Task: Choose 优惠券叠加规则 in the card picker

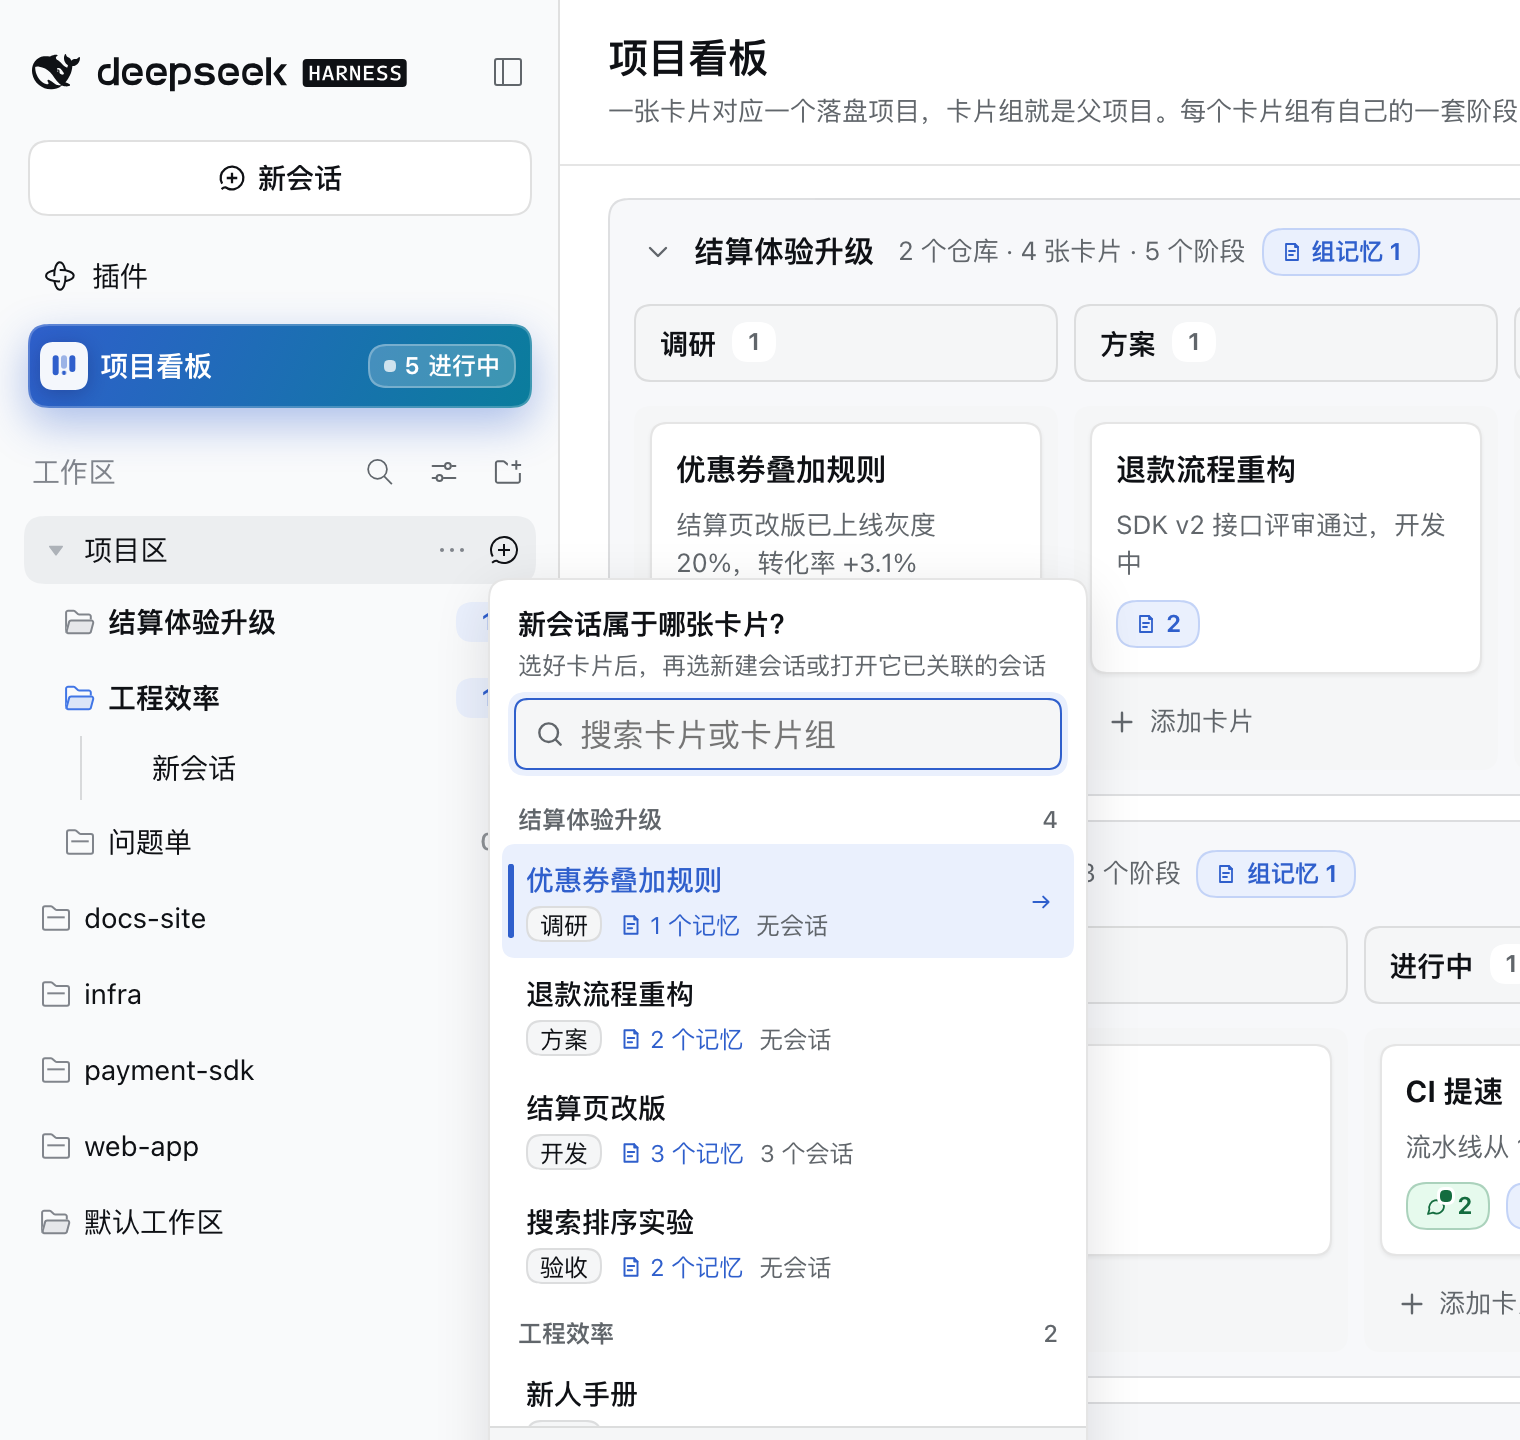Action: pos(788,901)
